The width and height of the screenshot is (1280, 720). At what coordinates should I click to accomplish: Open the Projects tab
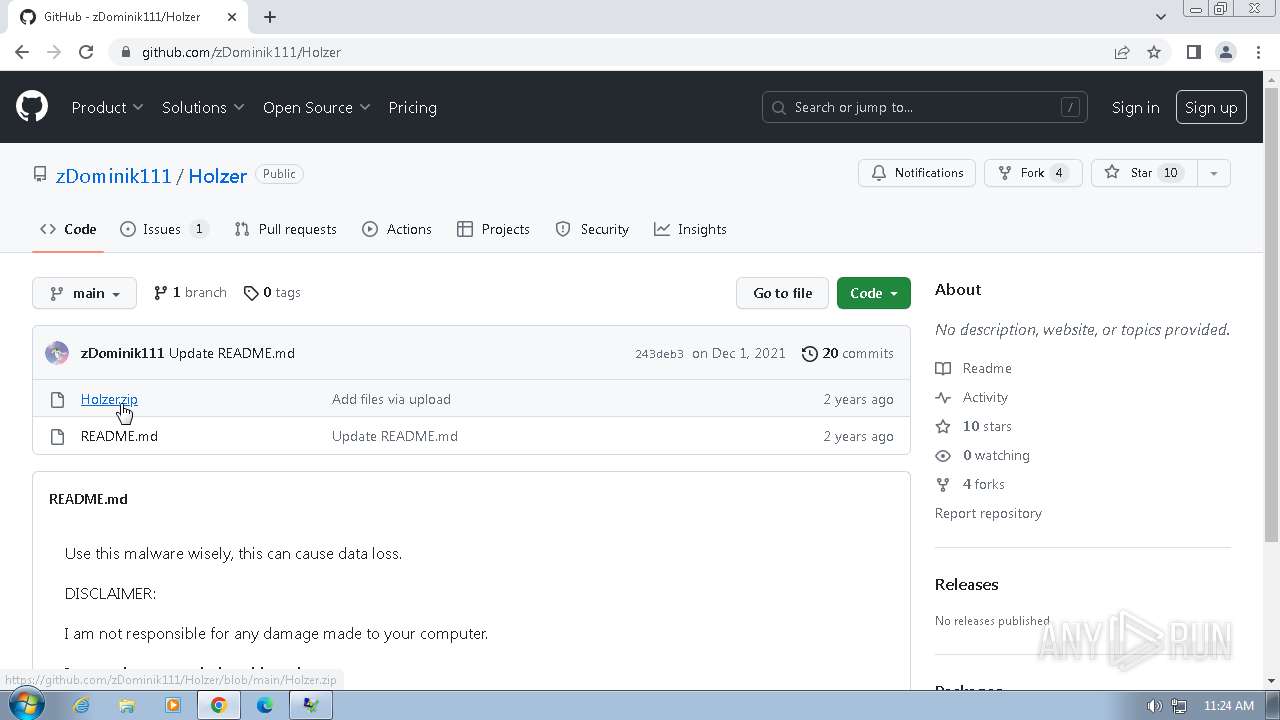(x=493, y=229)
